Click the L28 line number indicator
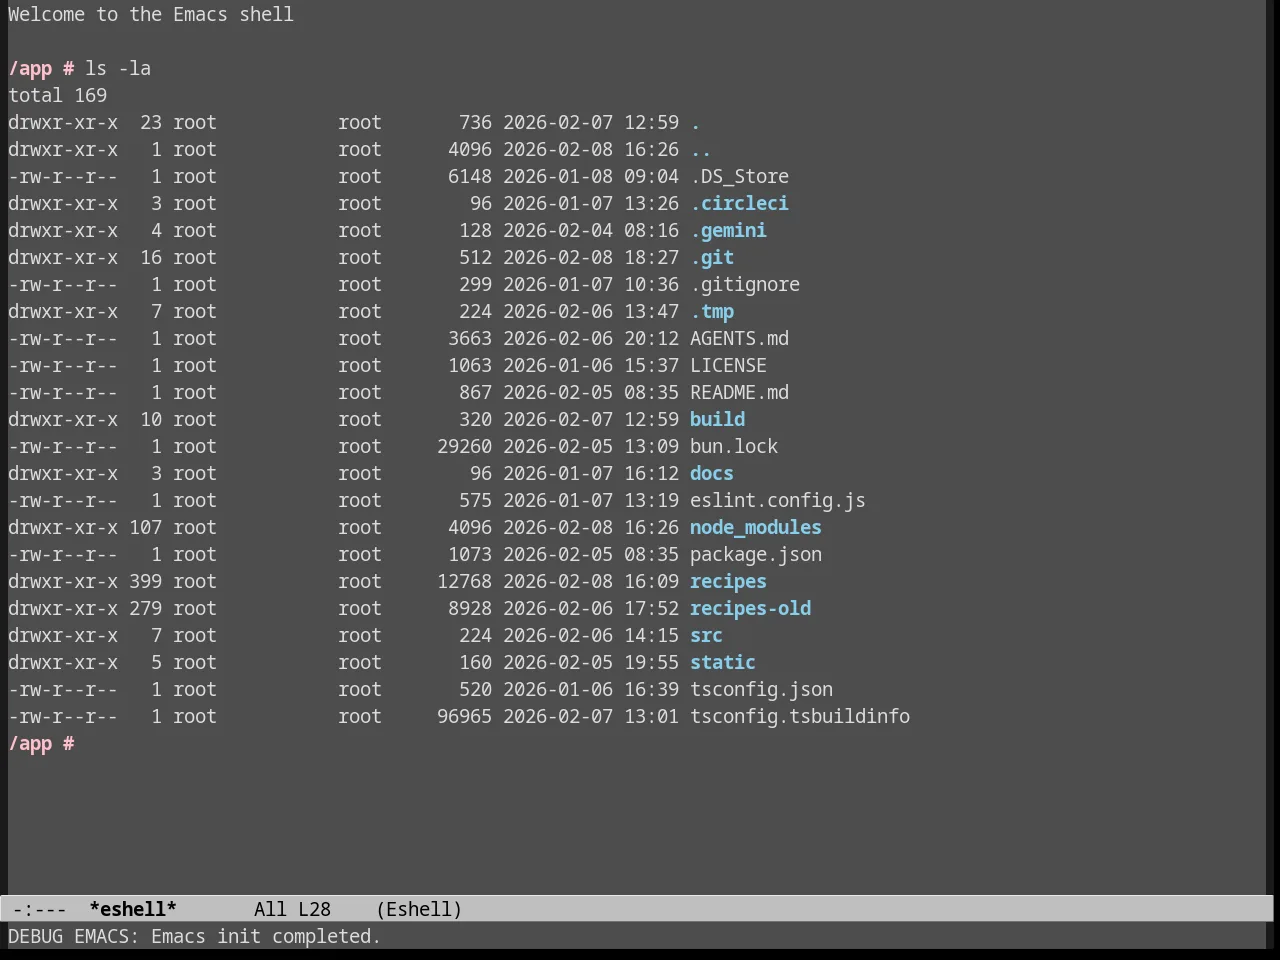This screenshot has width=1280, height=960. coord(314,909)
